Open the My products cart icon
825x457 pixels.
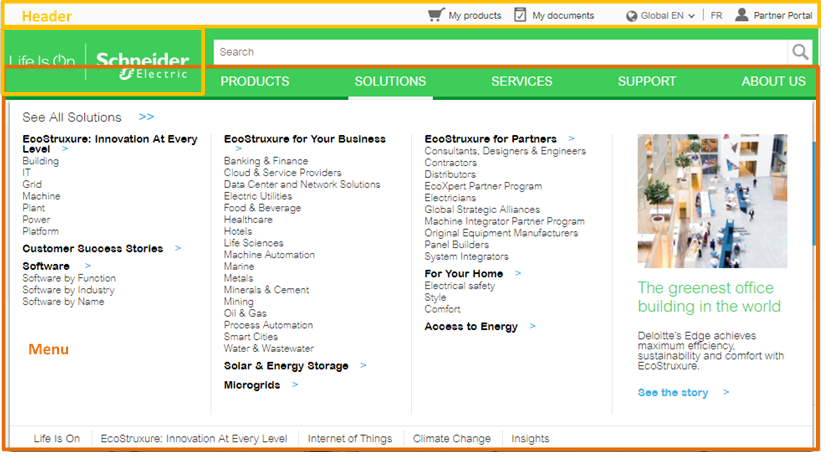[436, 15]
